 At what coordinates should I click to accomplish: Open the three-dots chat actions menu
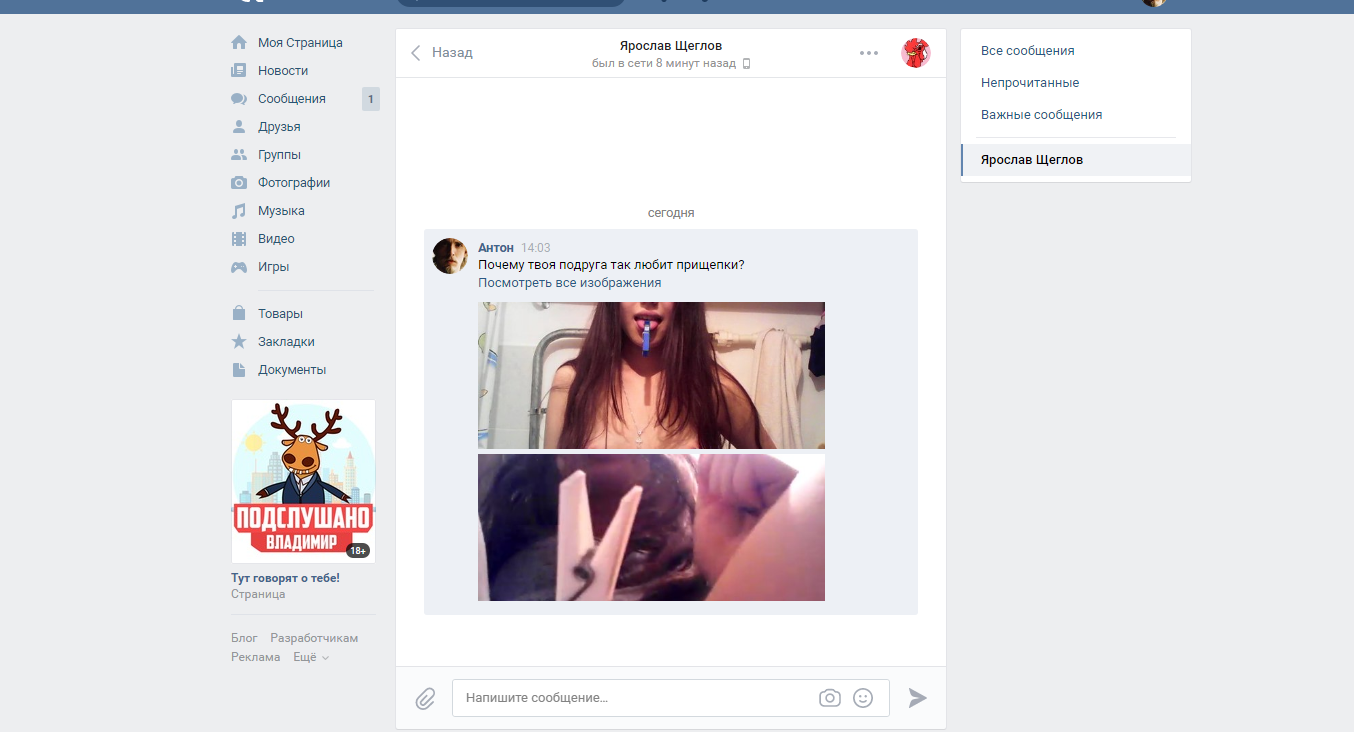[869, 53]
